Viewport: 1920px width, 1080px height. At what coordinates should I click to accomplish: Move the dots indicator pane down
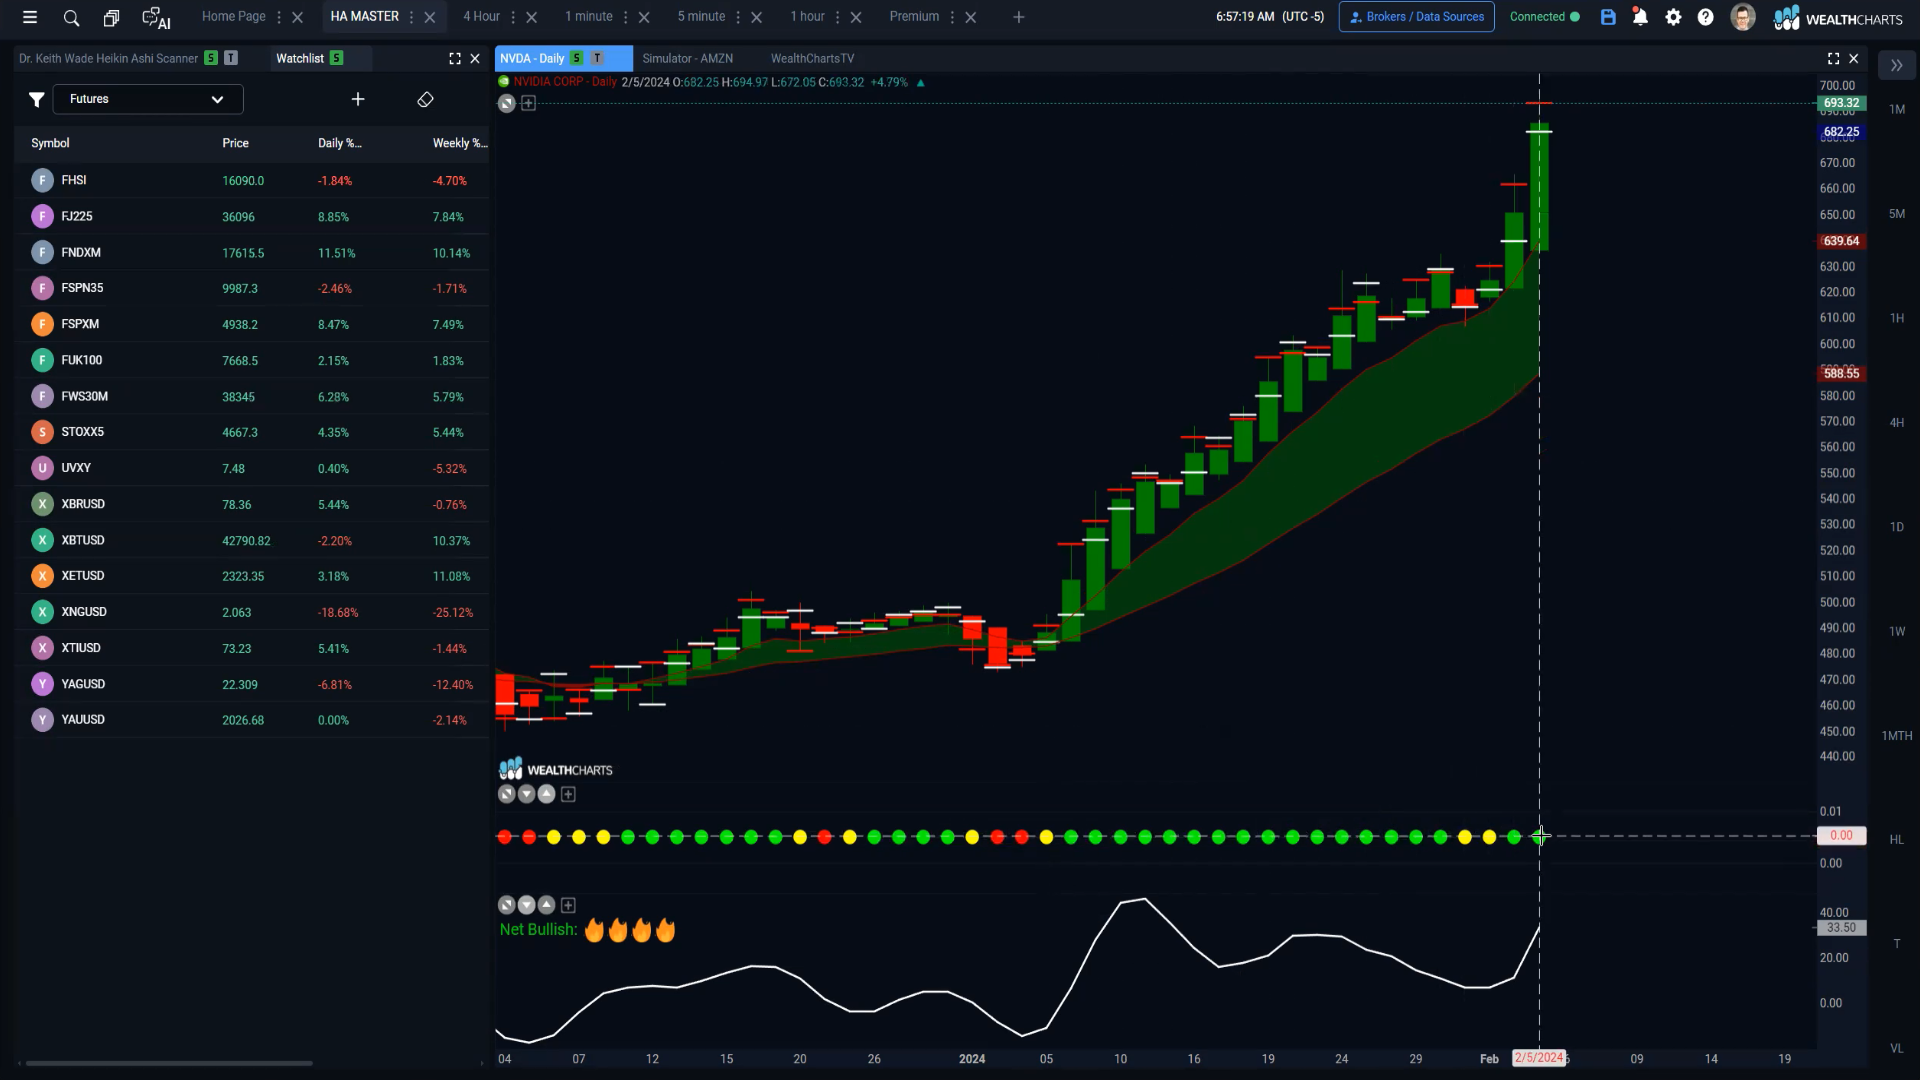[x=527, y=794]
